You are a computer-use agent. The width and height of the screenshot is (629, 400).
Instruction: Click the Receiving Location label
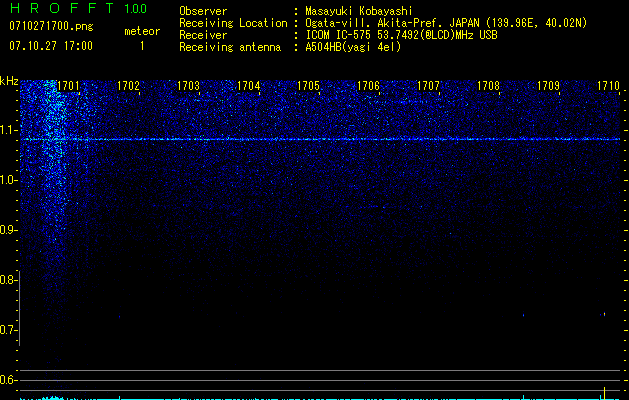(233, 23)
